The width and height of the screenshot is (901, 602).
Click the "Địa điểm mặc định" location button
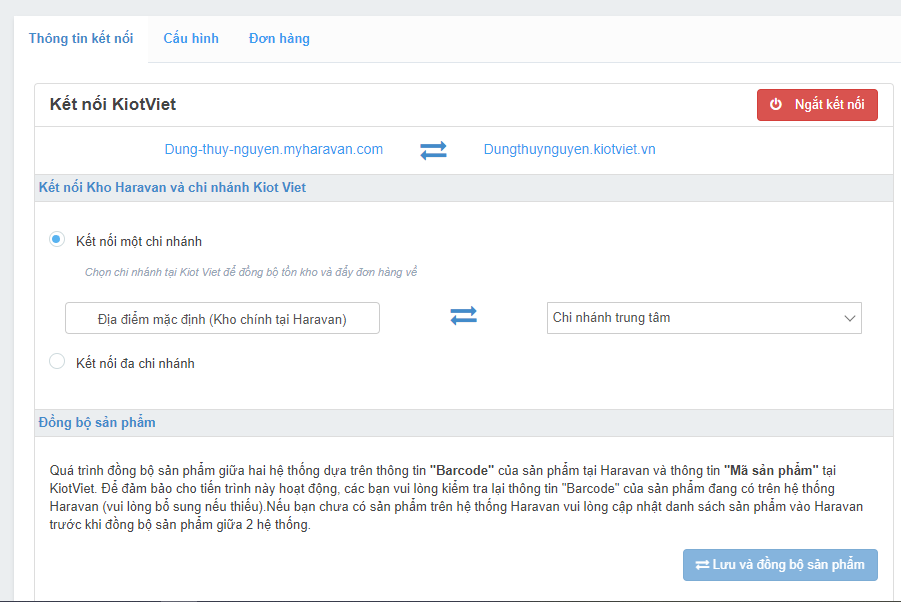222,319
